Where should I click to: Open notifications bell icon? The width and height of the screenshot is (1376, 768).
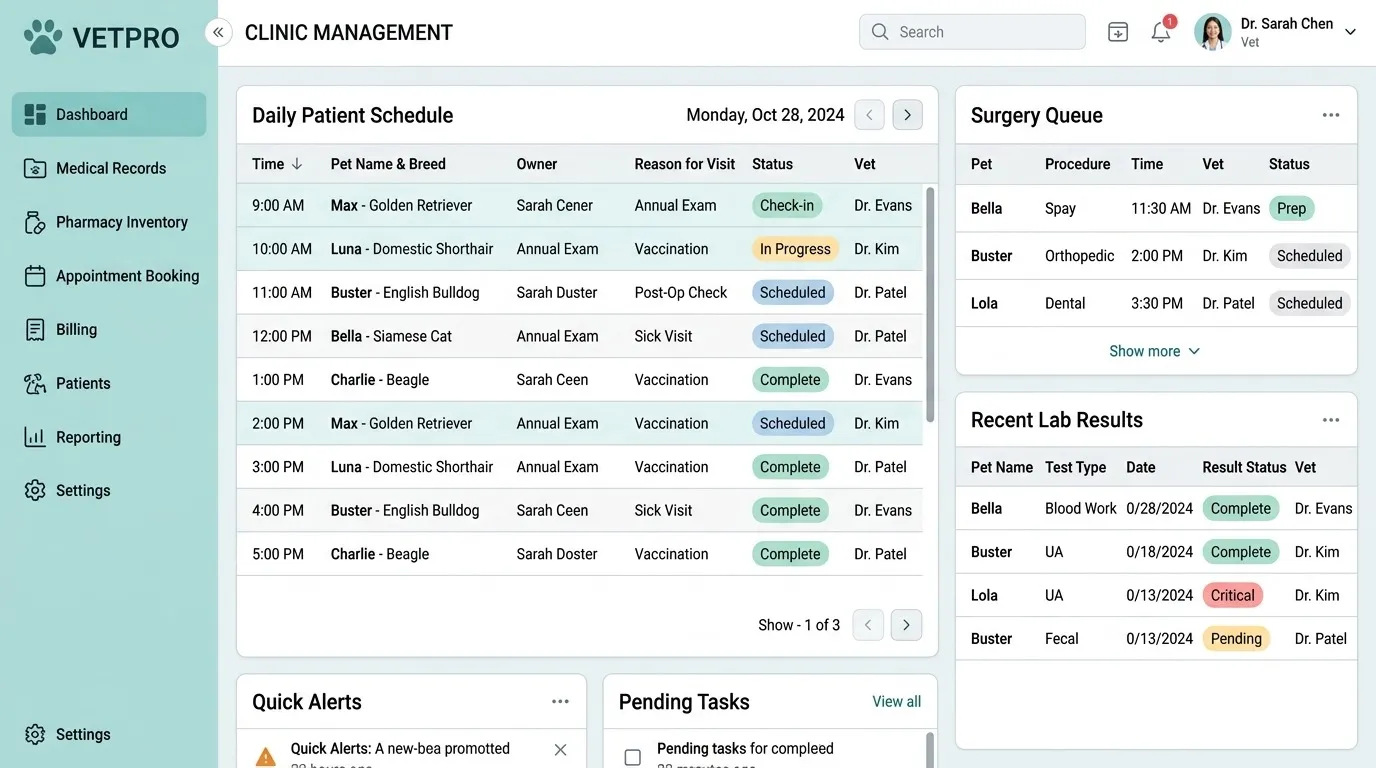(x=1161, y=32)
